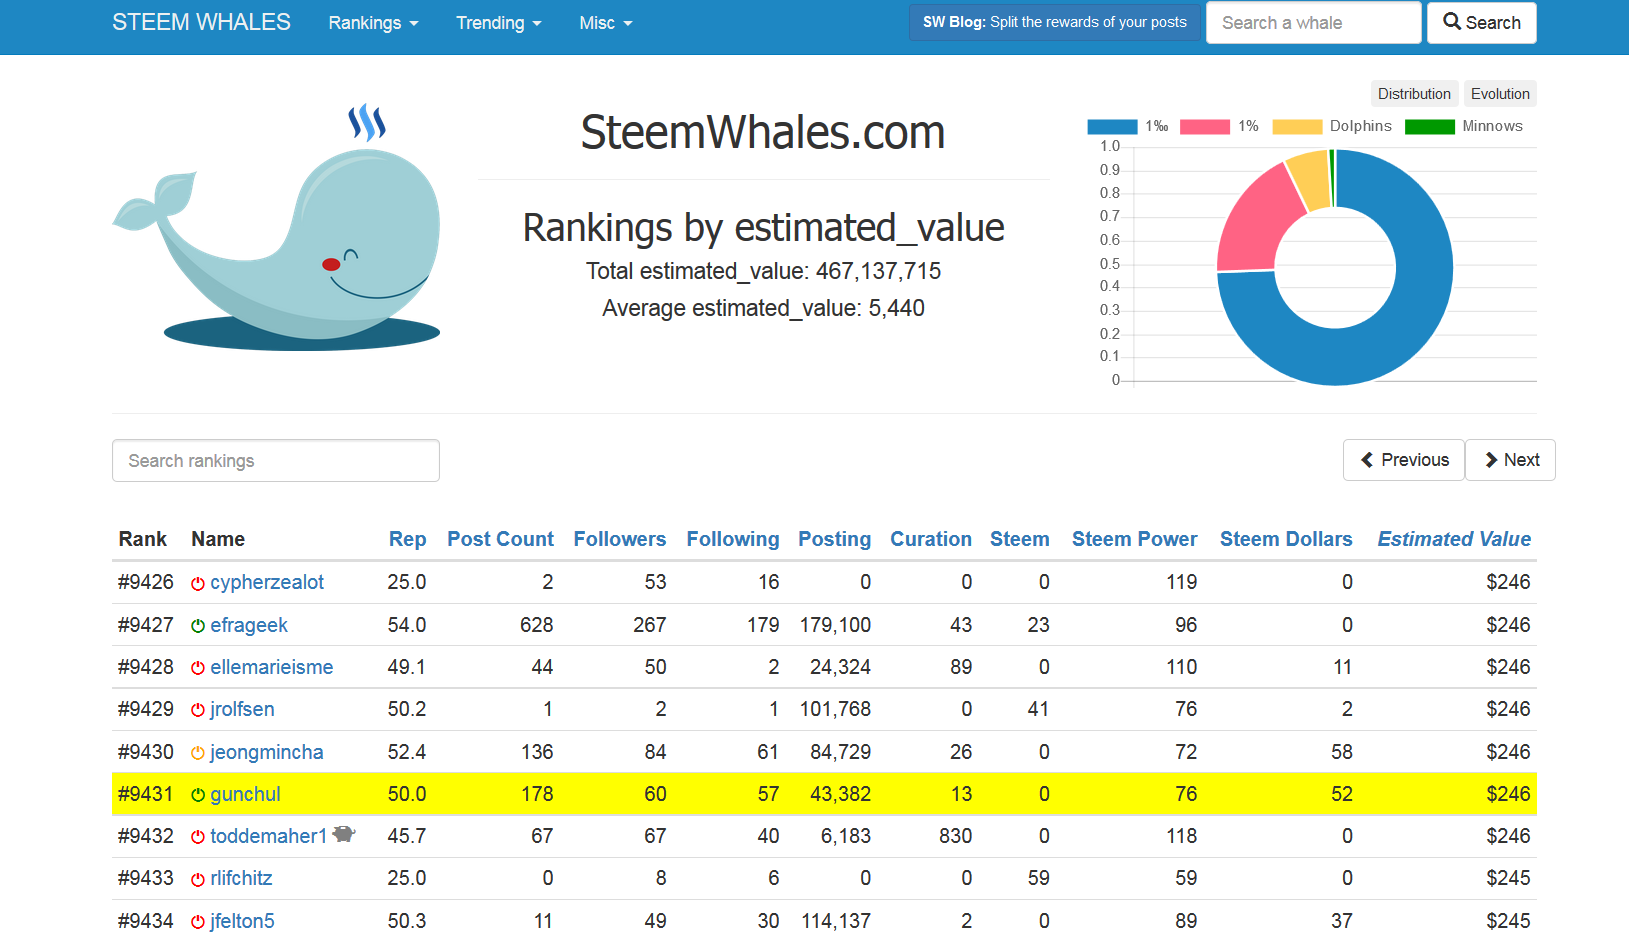This screenshot has height=937, width=1629.
Task: Expand the Misc dropdown menu
Action: click(x=605, y=23)
